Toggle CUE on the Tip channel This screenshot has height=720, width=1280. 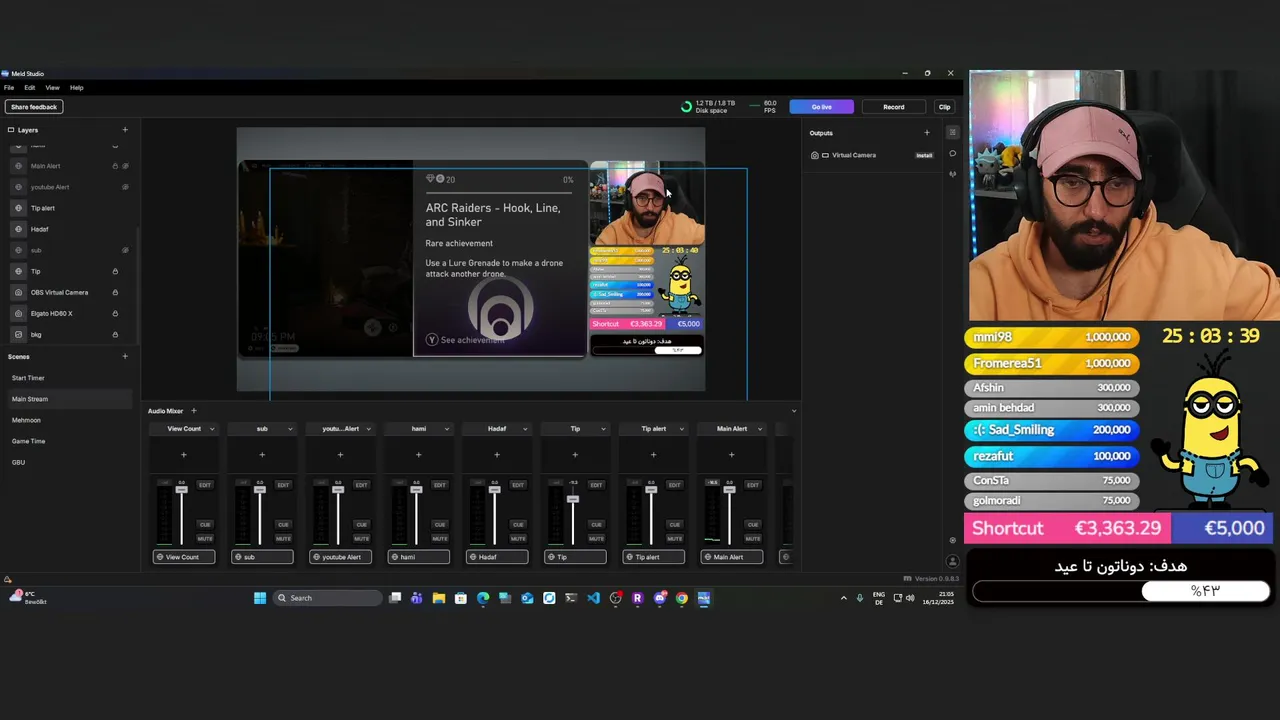(596, 524)
